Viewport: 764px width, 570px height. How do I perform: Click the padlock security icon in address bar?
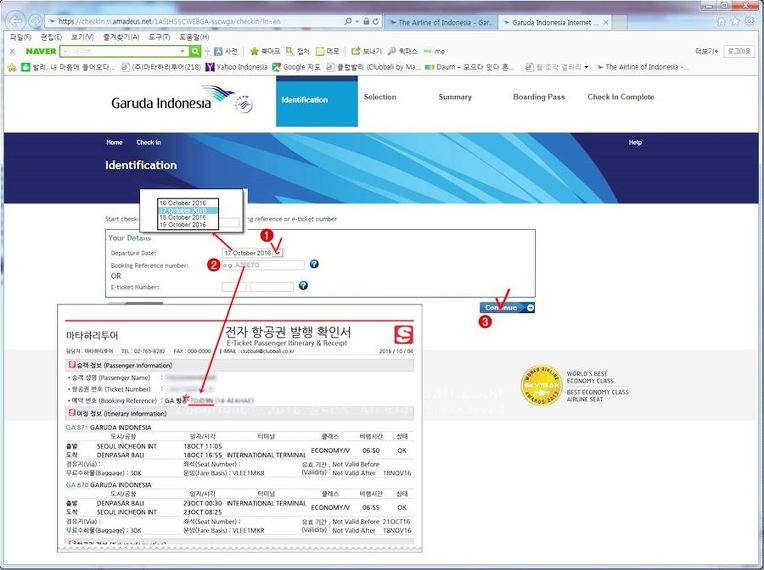(366, 21)
